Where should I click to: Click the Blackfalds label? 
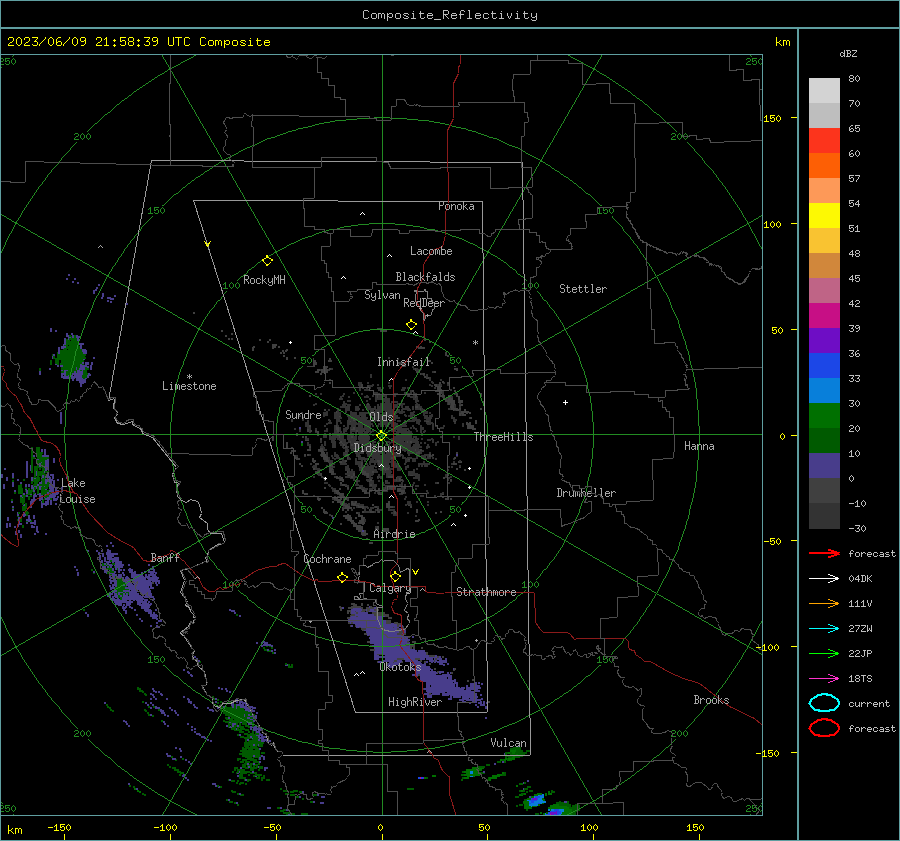tap(425, 277)
